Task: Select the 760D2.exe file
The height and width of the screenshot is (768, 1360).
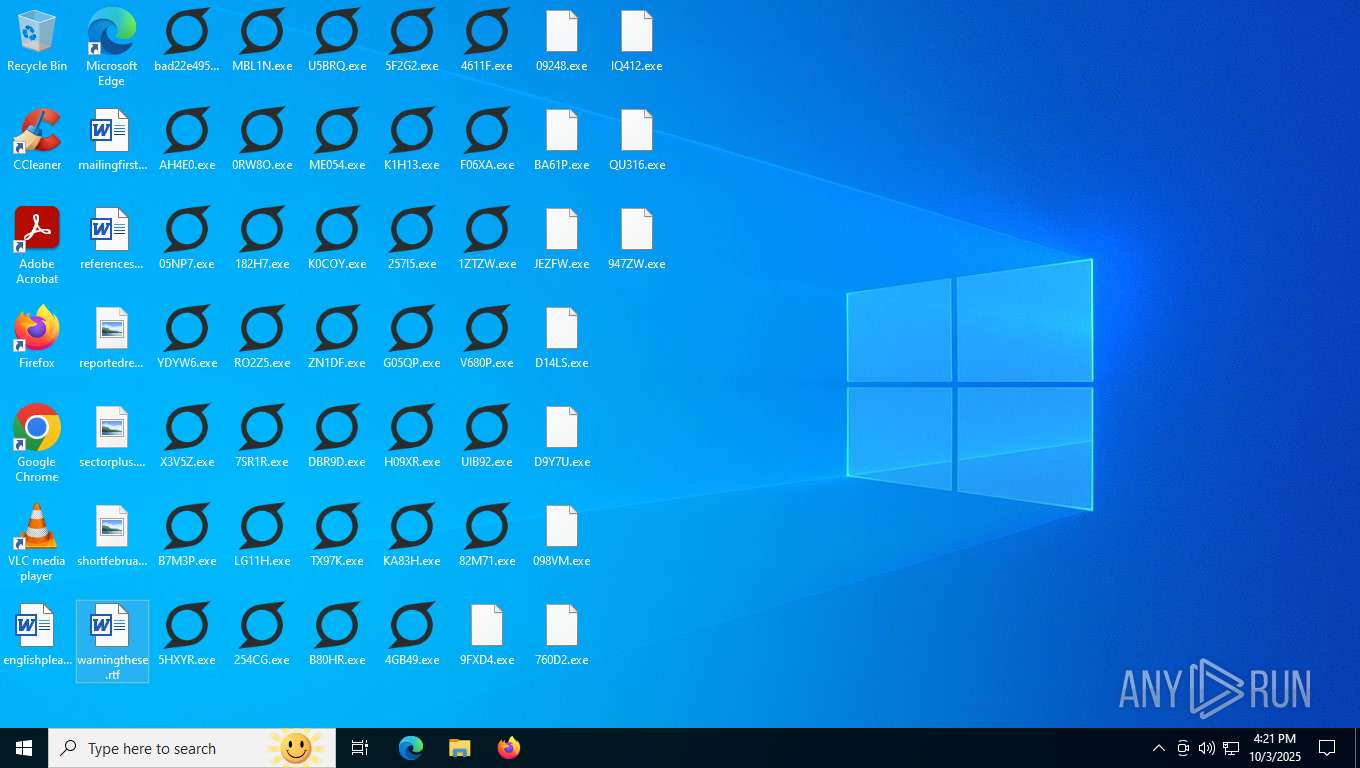Action: tap(562, 635)
